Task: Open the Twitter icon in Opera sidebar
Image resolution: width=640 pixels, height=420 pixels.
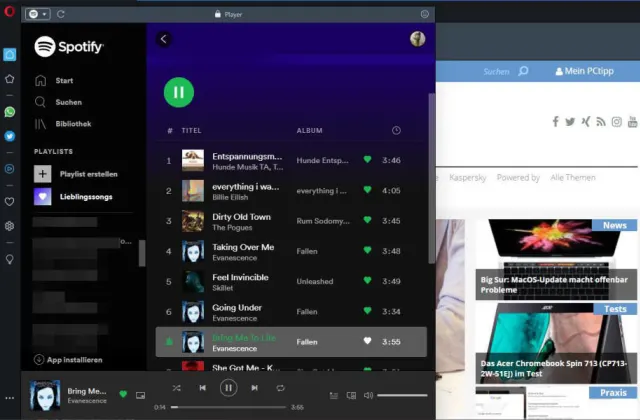Action: (10, 135)
